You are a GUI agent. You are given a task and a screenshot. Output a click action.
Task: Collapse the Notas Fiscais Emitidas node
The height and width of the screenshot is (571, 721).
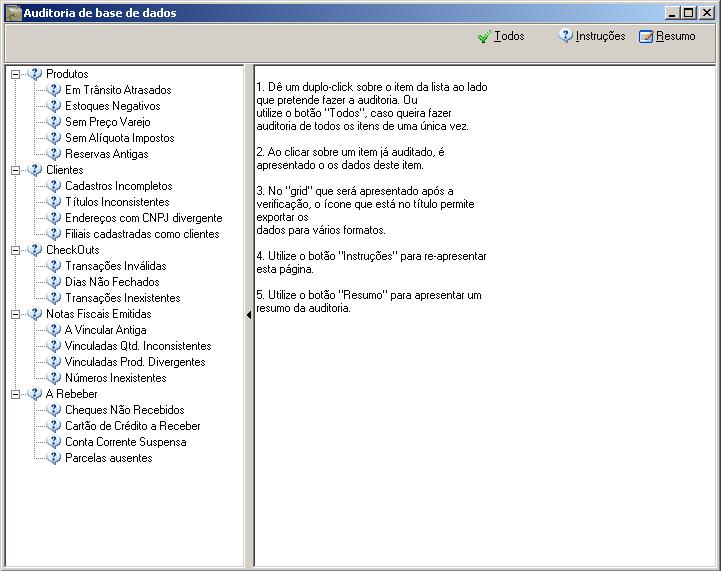coord(15,314)
